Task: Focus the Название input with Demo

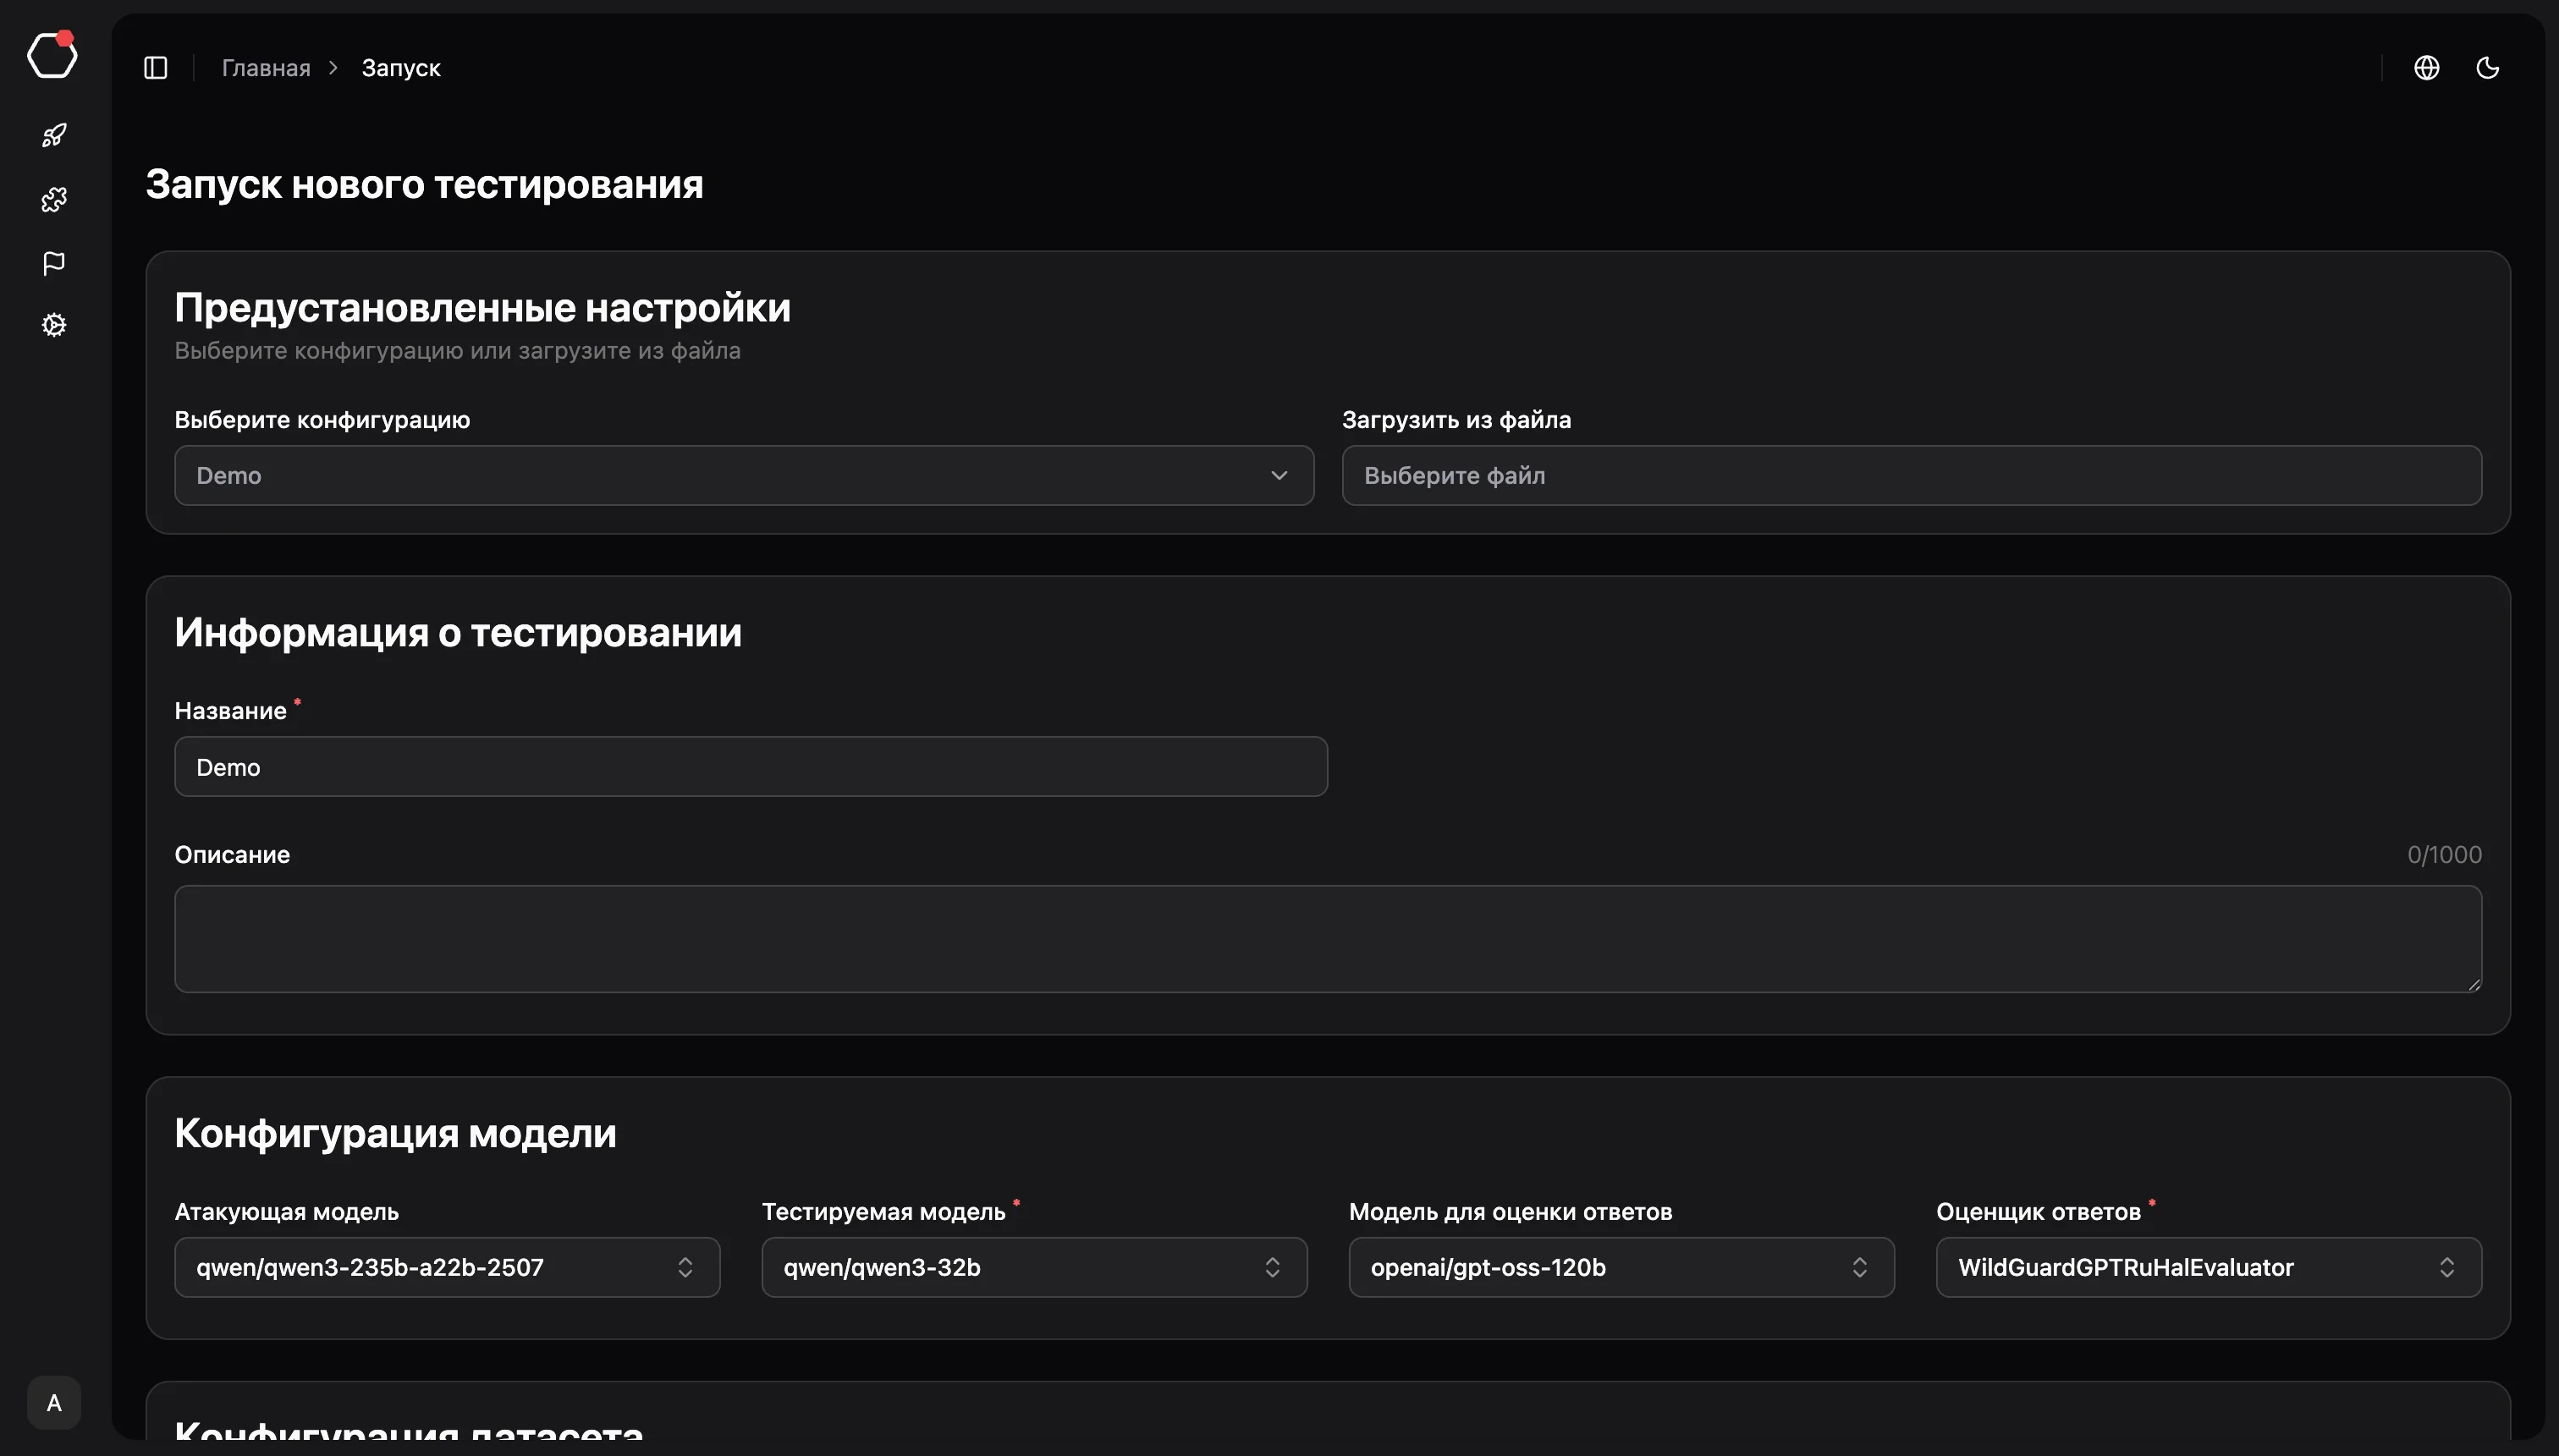Action: coord(750,767)
